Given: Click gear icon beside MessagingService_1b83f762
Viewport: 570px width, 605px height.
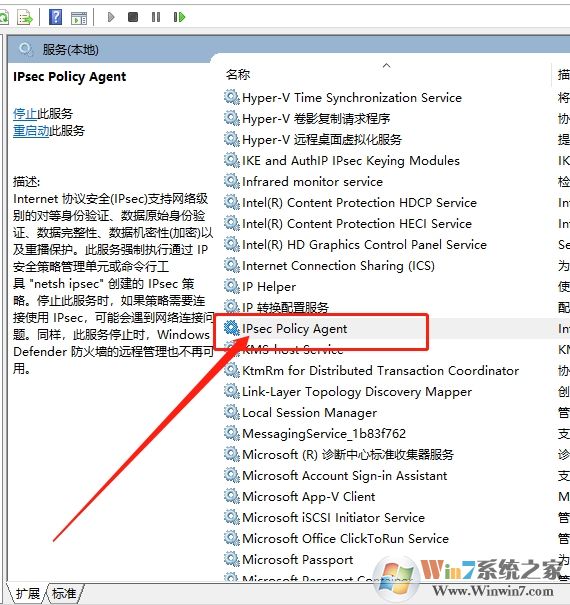Looking at the screenshot, I should pos(232,433).
